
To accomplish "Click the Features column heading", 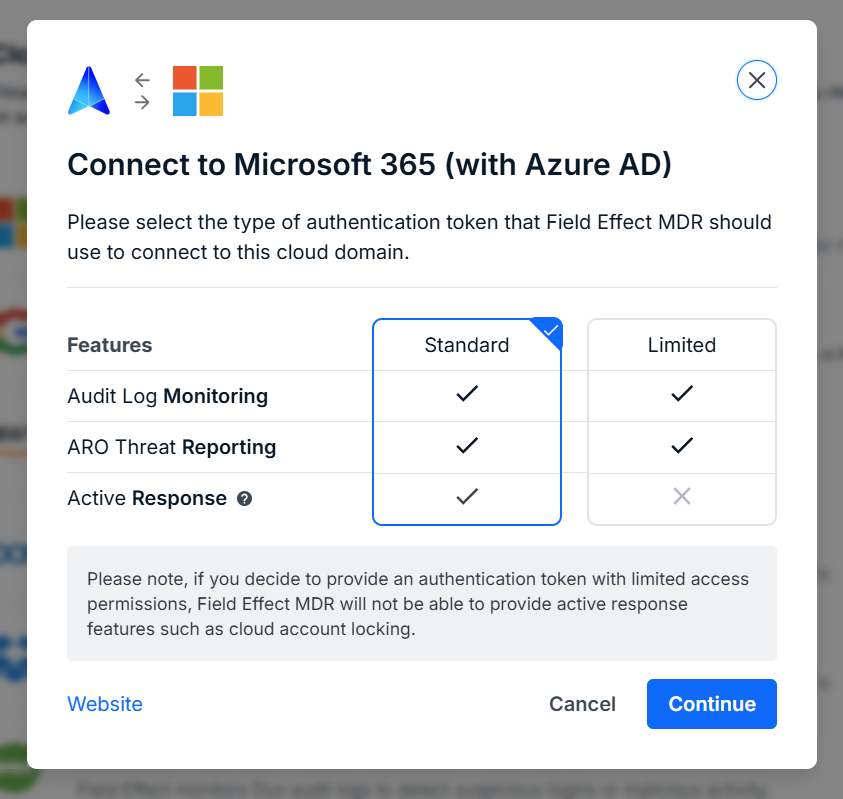I will [x=110, y=345].
